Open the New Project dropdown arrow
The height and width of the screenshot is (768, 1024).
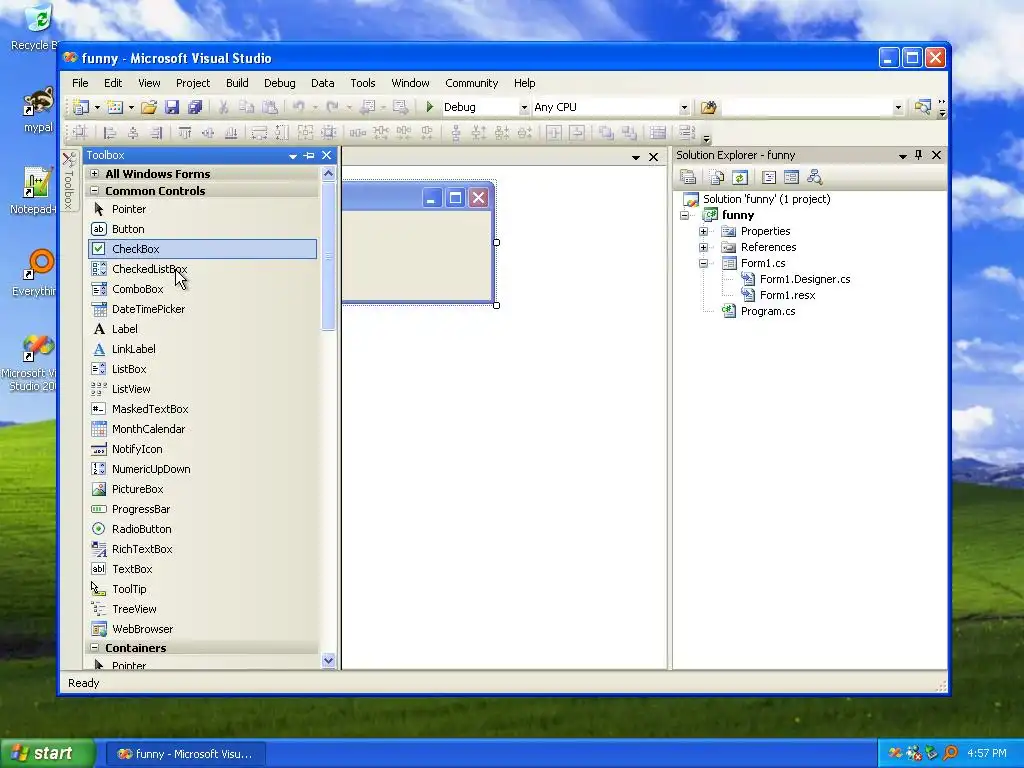click(x=97, y=107)
